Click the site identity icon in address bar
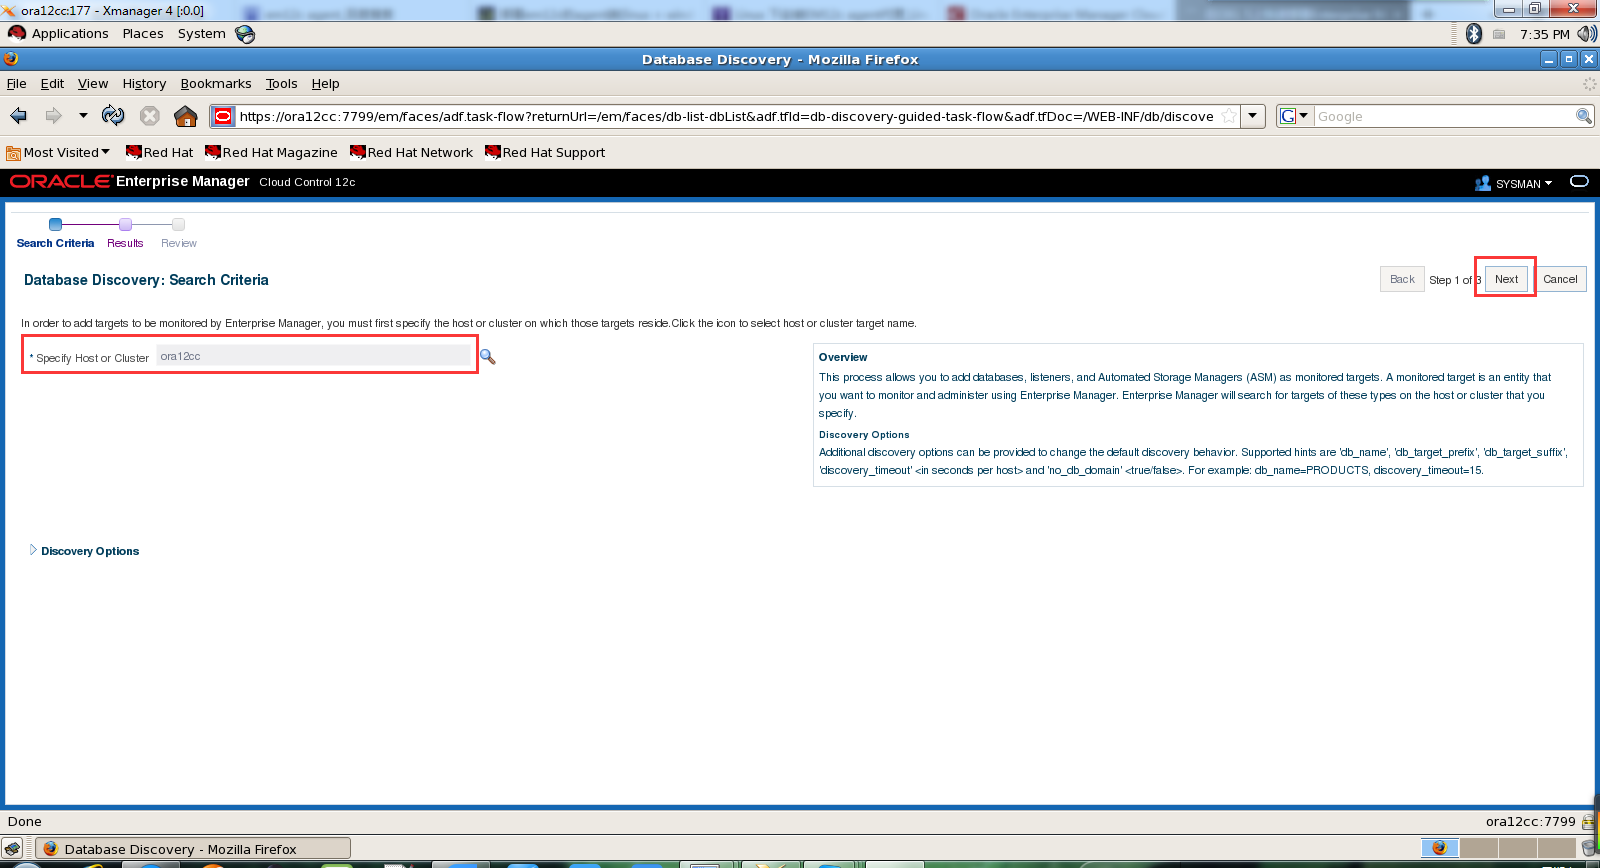1600x868 pixels. click(x=223, y=116)
